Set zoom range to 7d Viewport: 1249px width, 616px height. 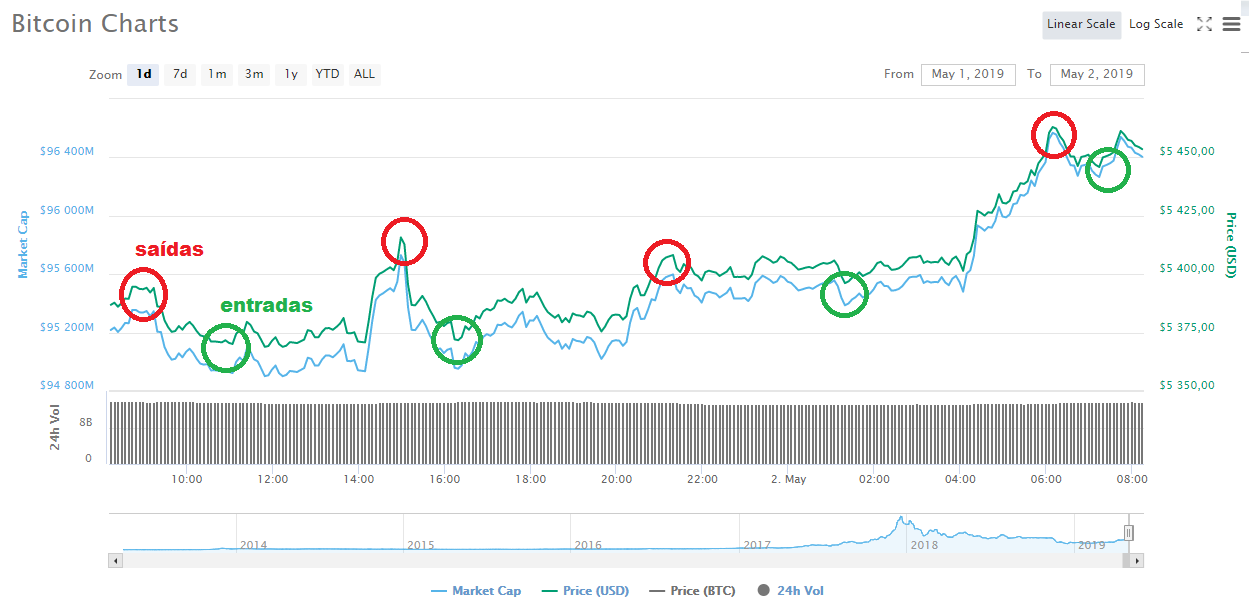click(180, 74)
